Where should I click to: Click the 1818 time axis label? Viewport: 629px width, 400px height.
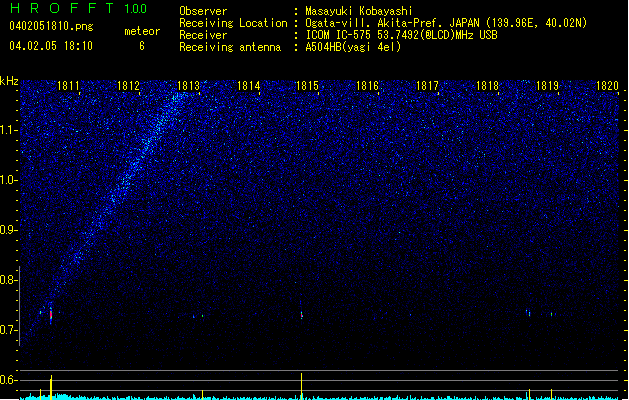point(487,86)
